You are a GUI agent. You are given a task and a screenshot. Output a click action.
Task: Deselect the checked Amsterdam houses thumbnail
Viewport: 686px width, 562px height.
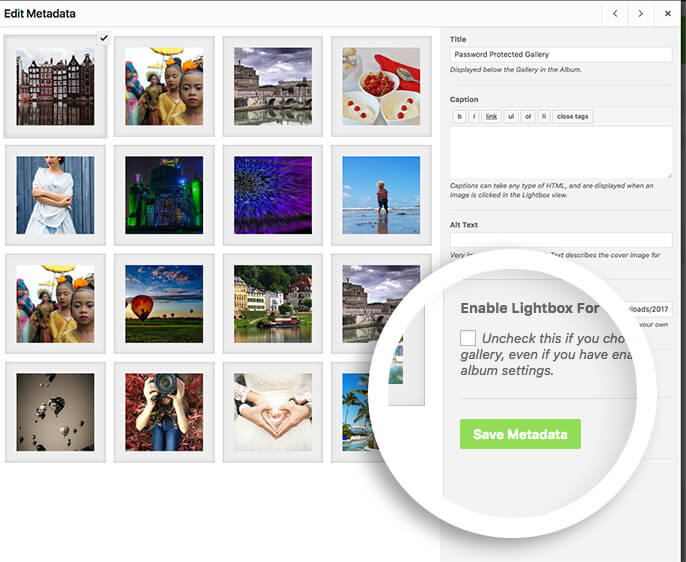point(55,86)
